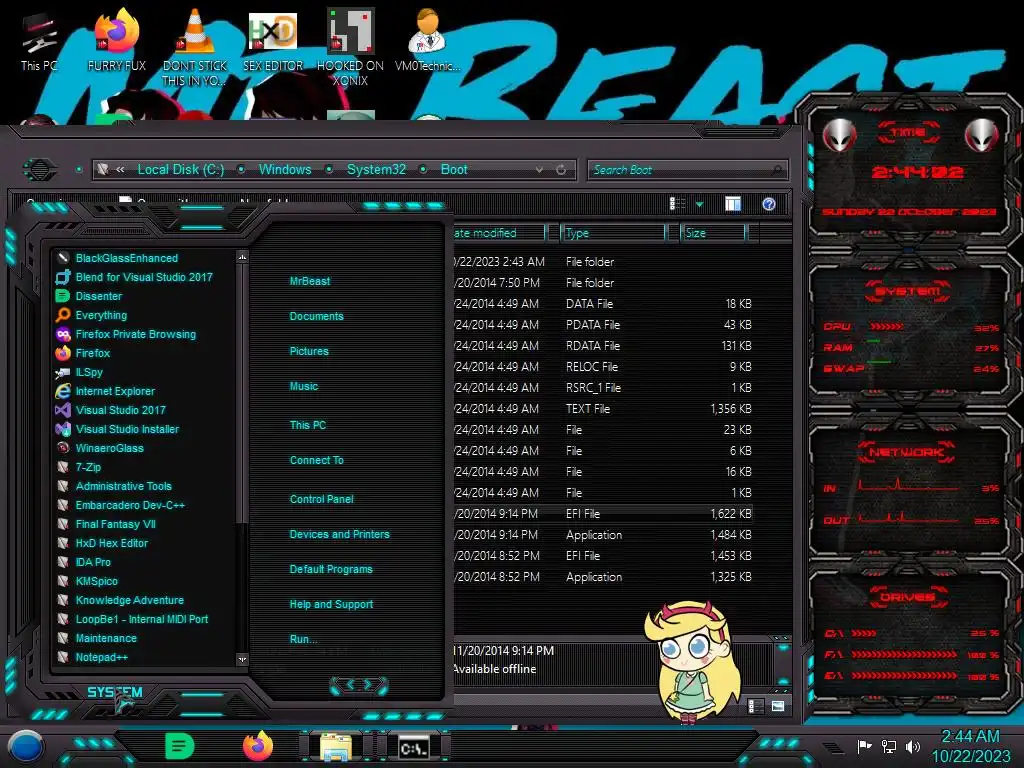Viewport: 1024px width, 768px height.
Task: Switch to File Explorer taskbar button
Action: [x=336, y=746]
